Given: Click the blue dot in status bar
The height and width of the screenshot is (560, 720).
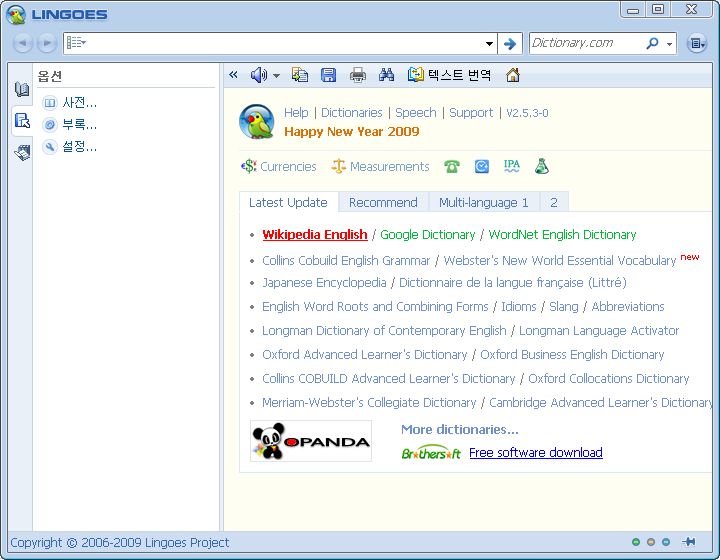Looking at the screenshot, I should point(666,542).
